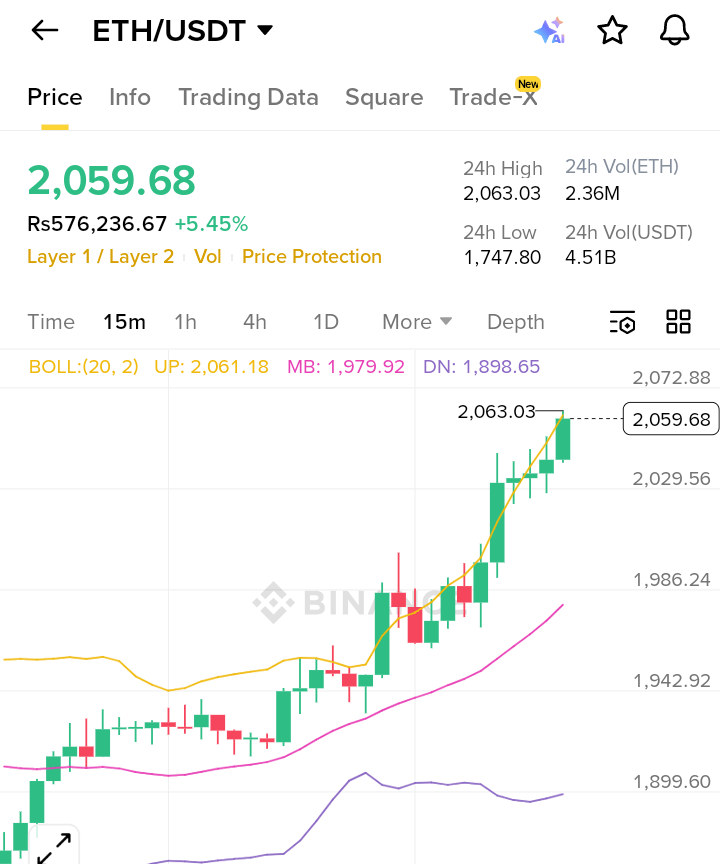This screenshot has height=864, width=720.
Task: Open chart indicator settings icon
Action: 622,322
